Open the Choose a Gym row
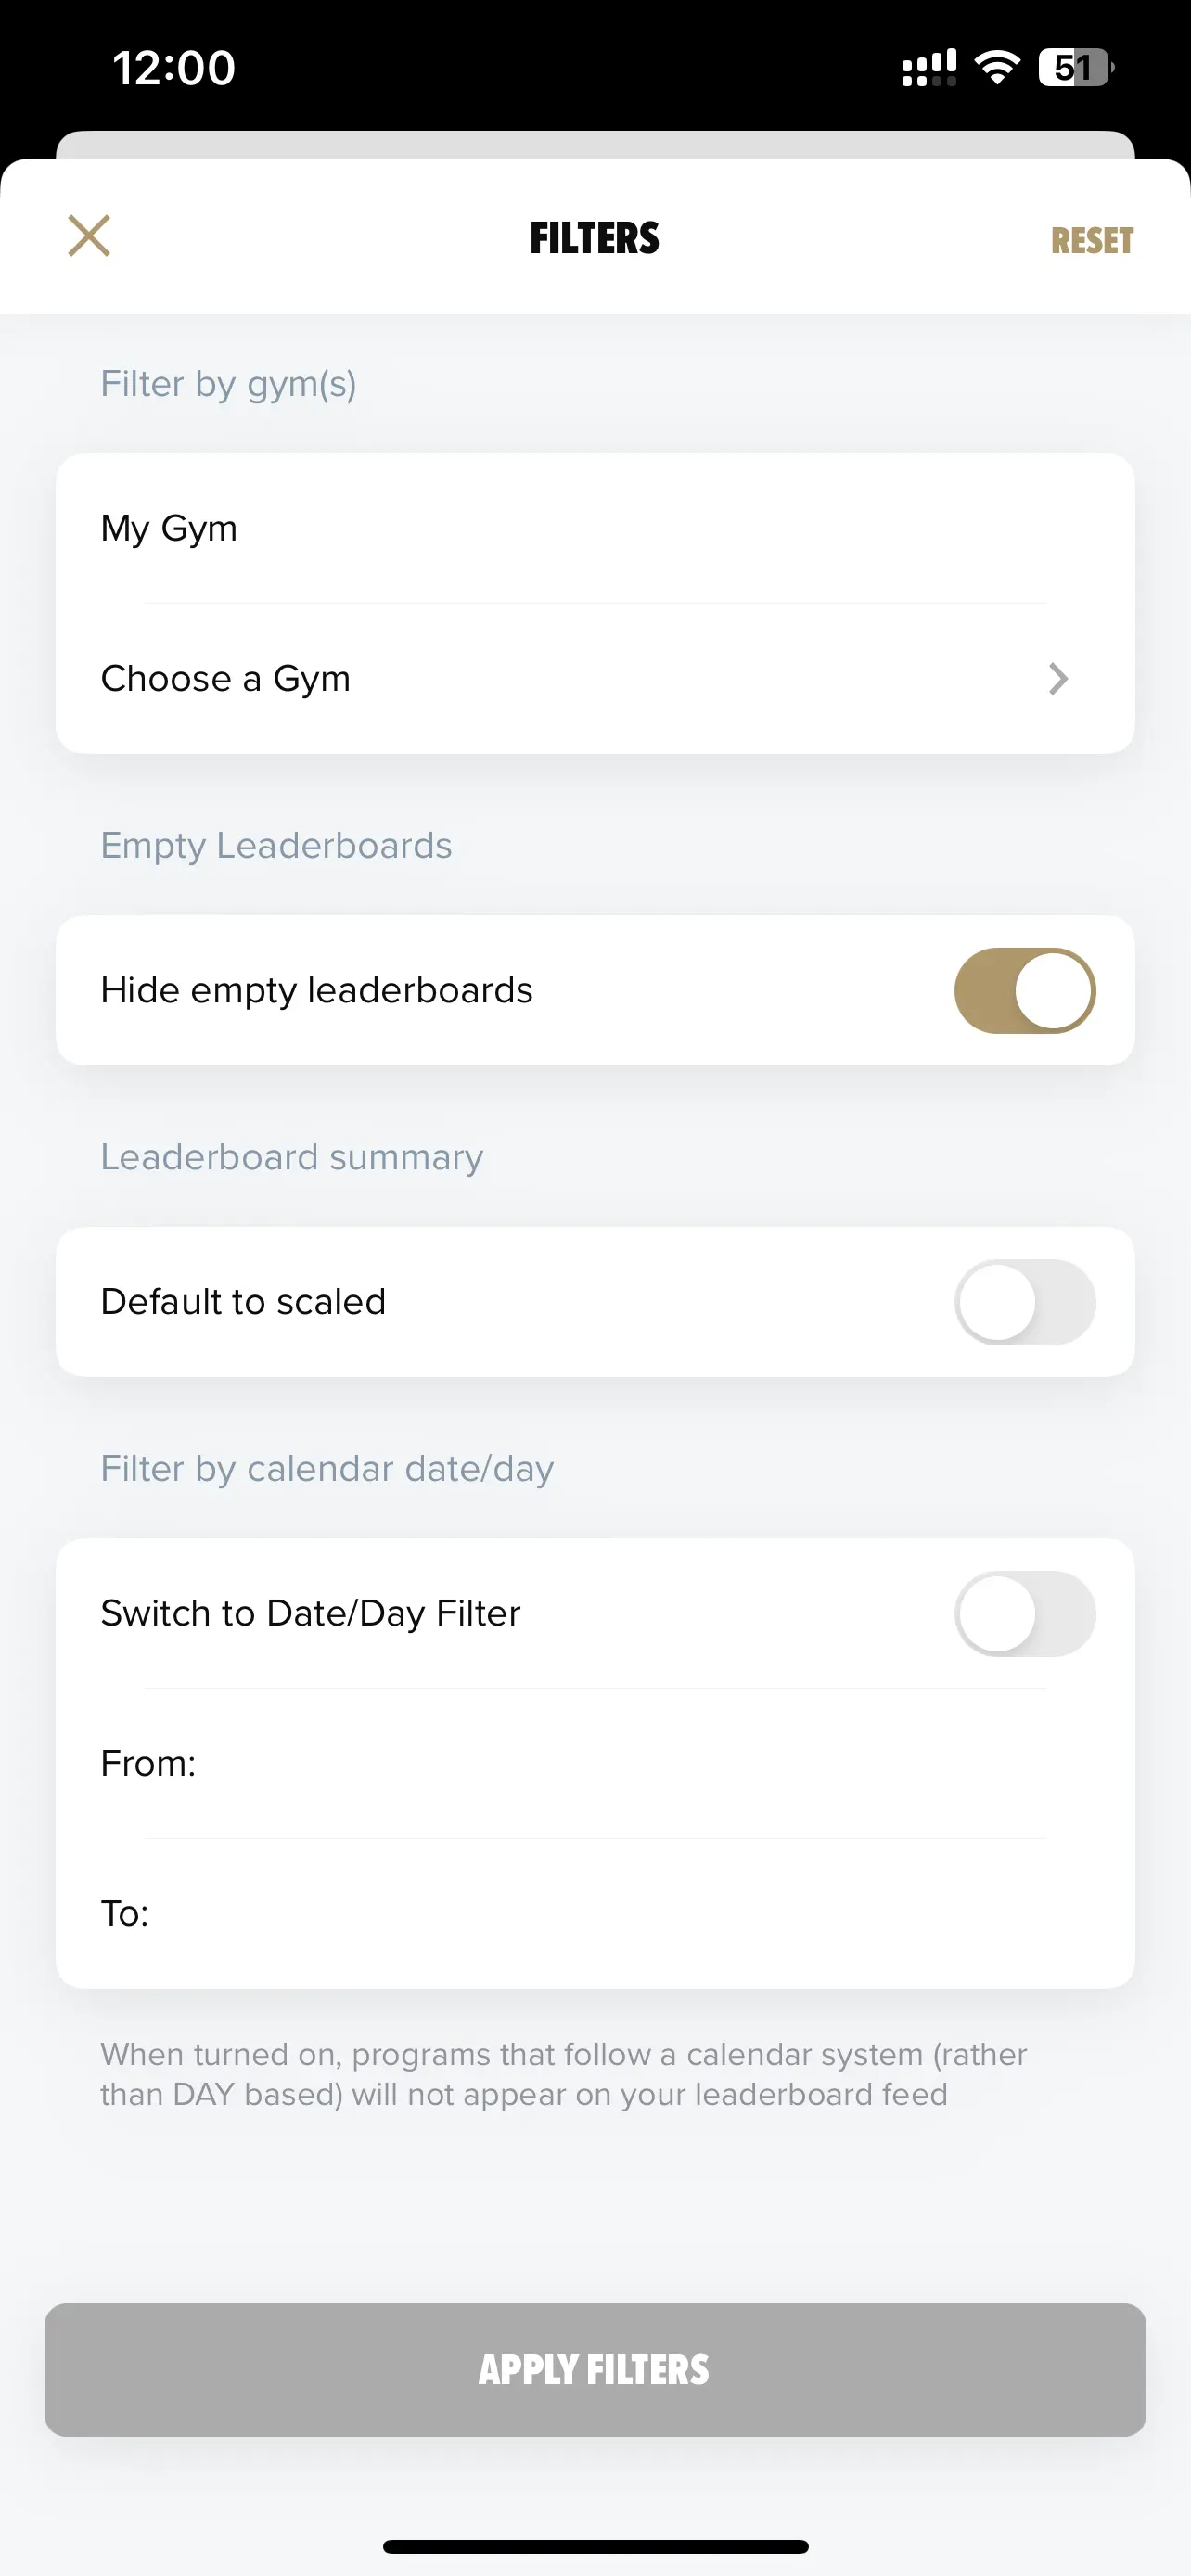The height and width of the screenshot is (2576, 1191). click(x=595, y=679)
